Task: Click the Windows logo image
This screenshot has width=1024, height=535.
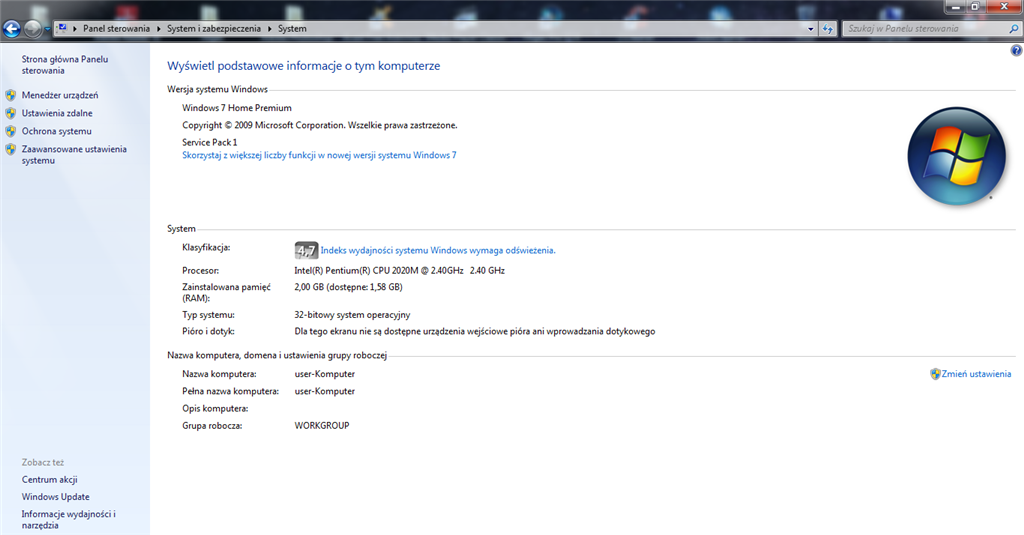Action: [956, 156]
